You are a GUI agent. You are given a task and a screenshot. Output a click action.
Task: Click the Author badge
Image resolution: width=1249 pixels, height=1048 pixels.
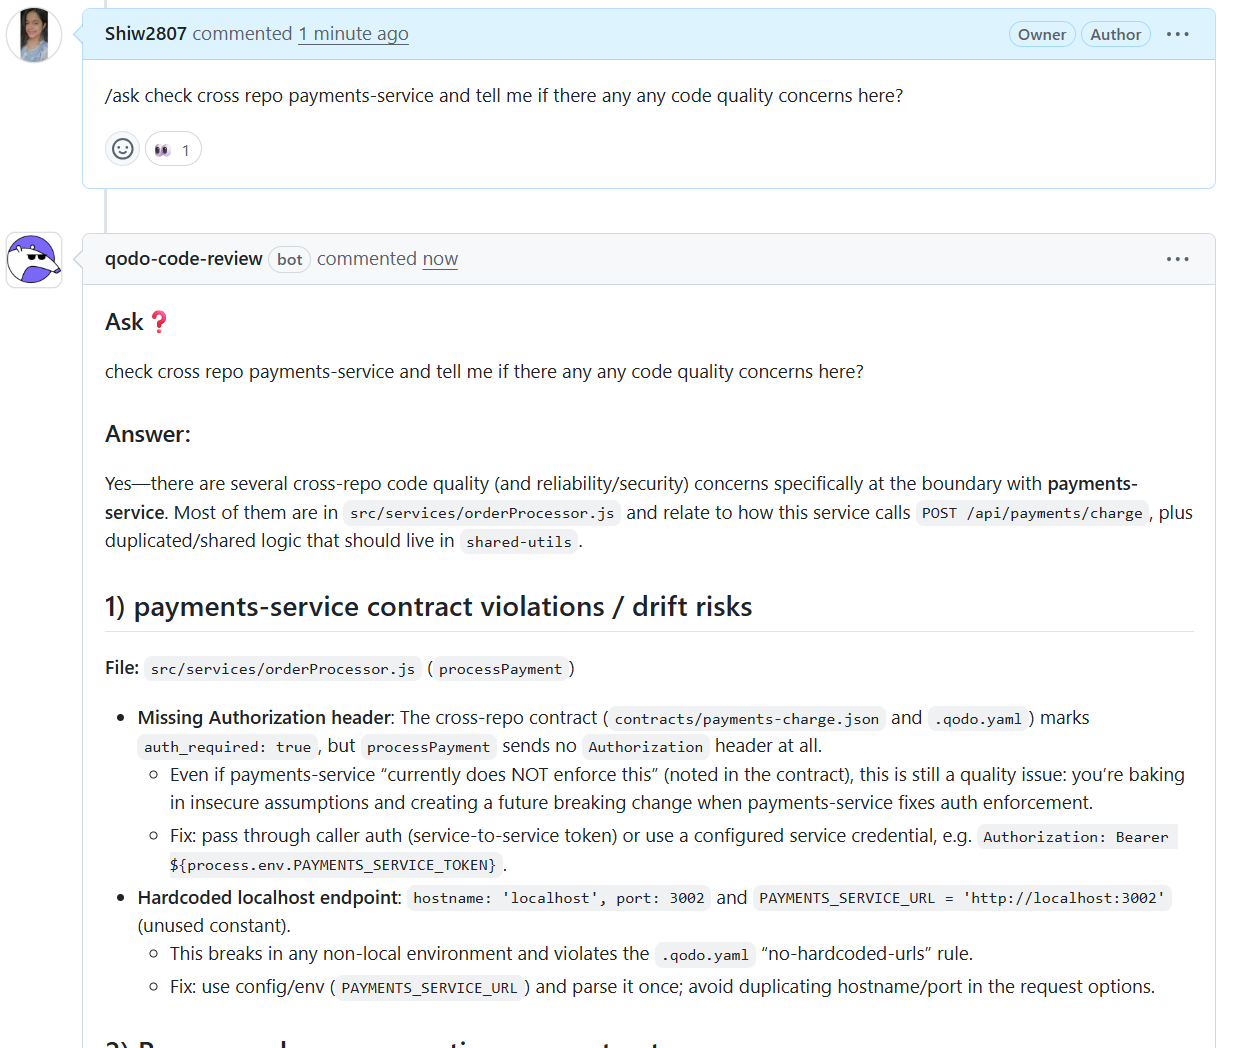coord(1116,33)
